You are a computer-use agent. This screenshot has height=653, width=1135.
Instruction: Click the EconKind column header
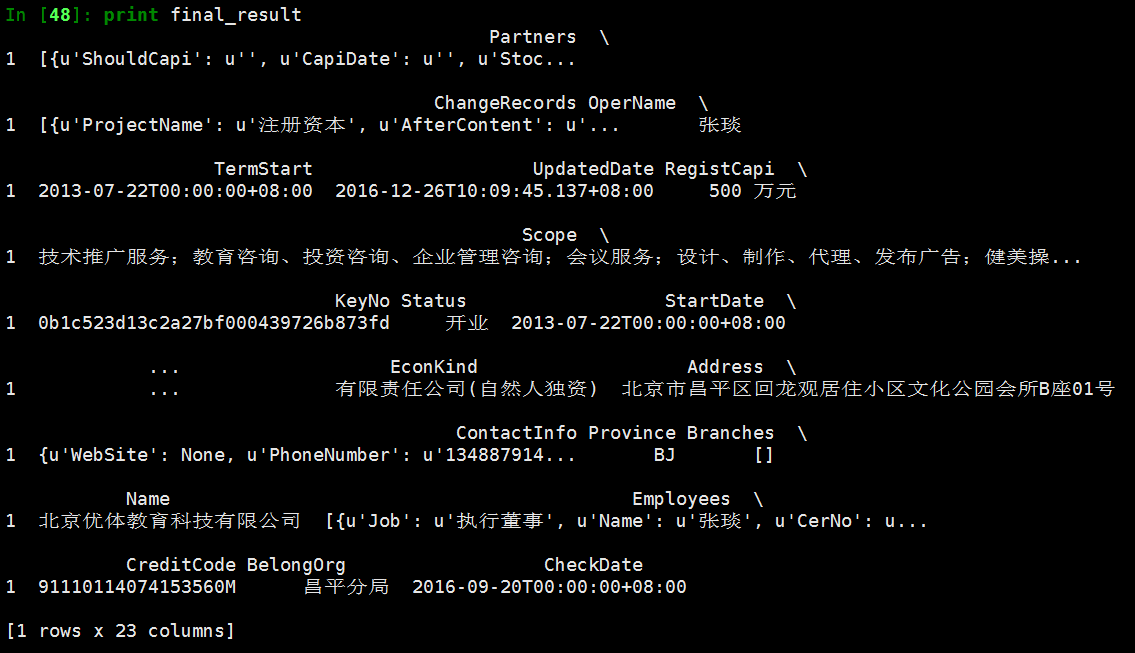tap(434, 367)
